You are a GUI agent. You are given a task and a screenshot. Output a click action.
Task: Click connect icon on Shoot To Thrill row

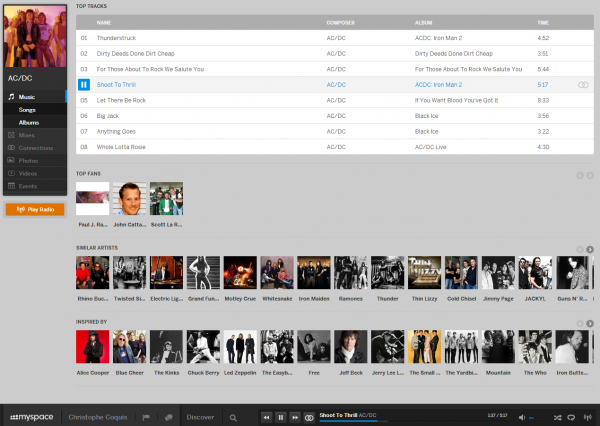coord(583,85)
